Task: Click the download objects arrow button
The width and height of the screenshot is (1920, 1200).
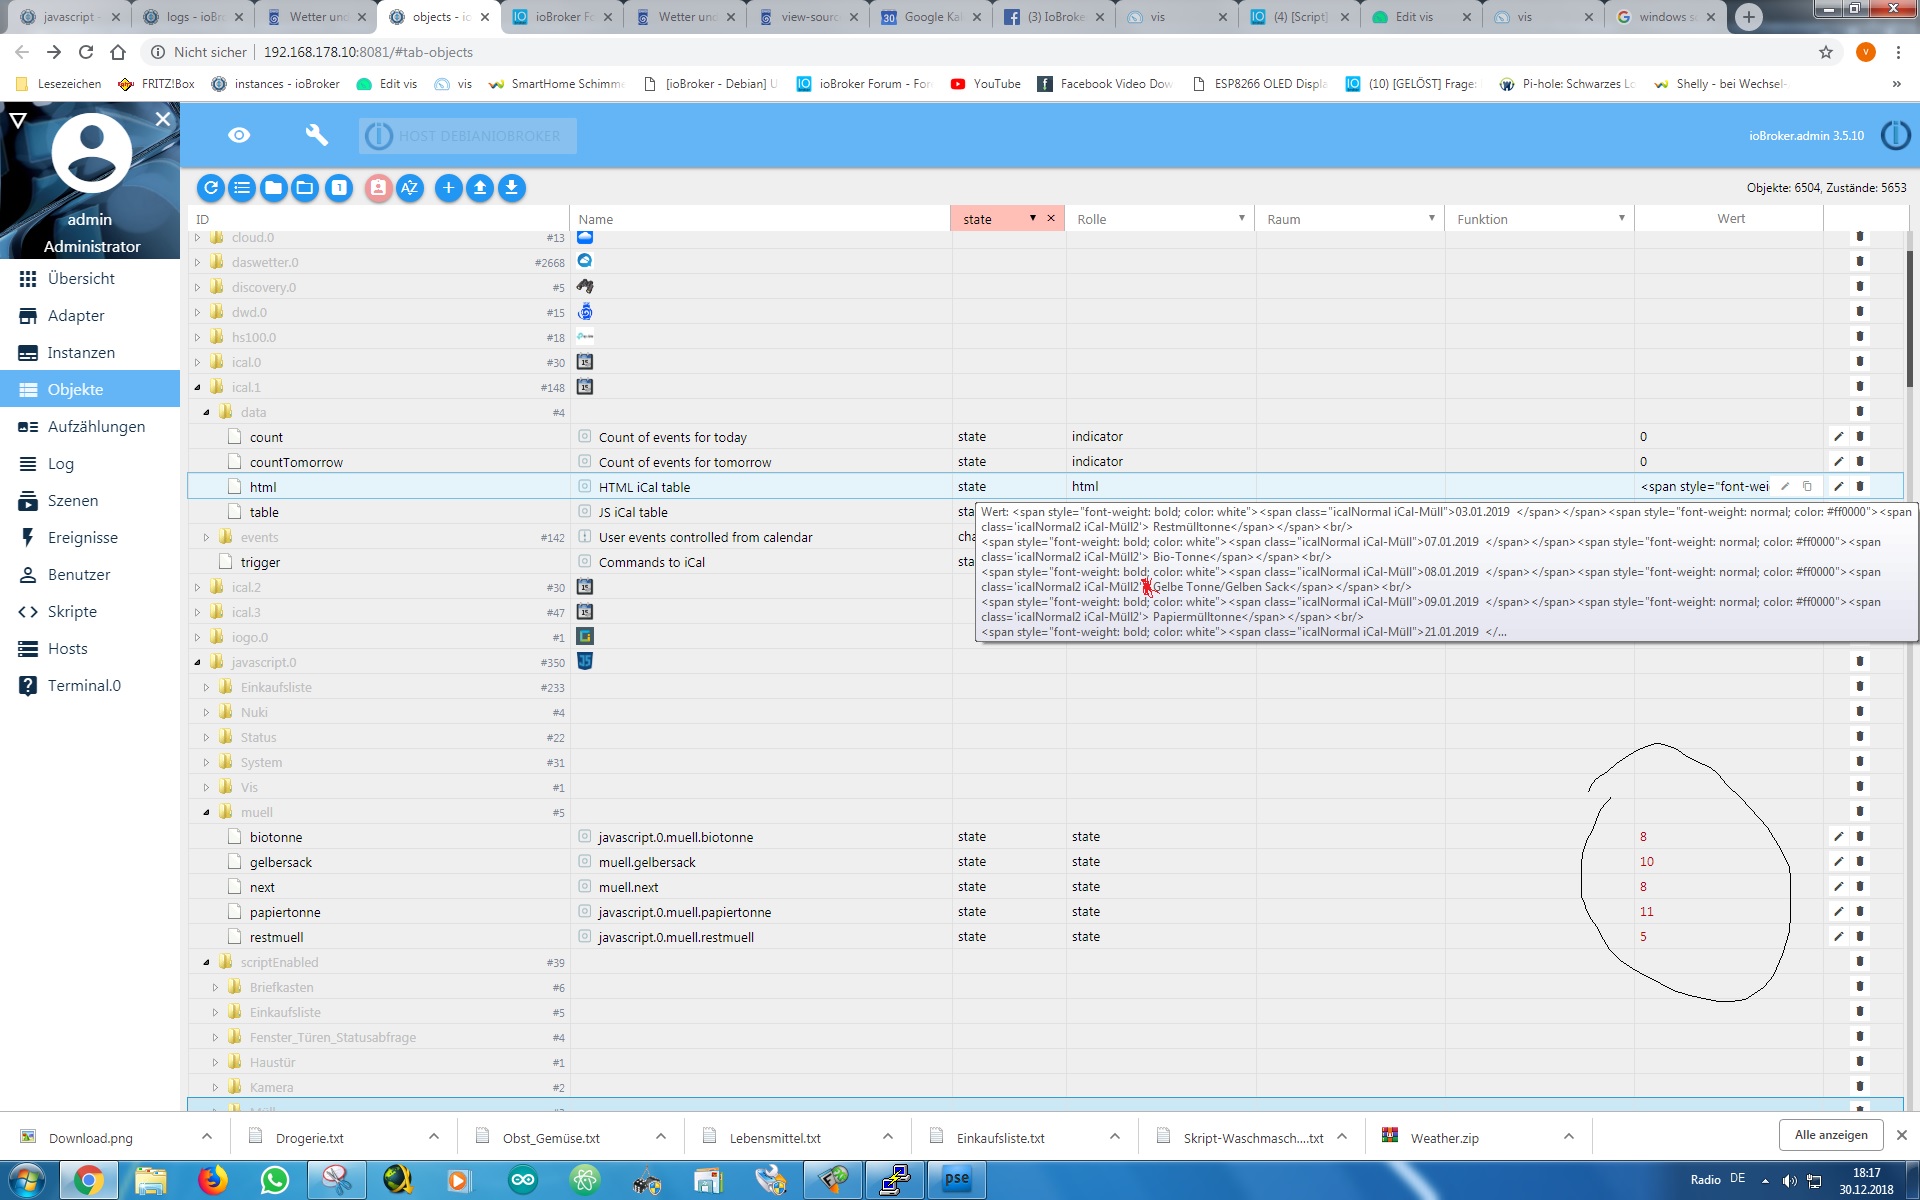Action: click(x=512, y=187)
